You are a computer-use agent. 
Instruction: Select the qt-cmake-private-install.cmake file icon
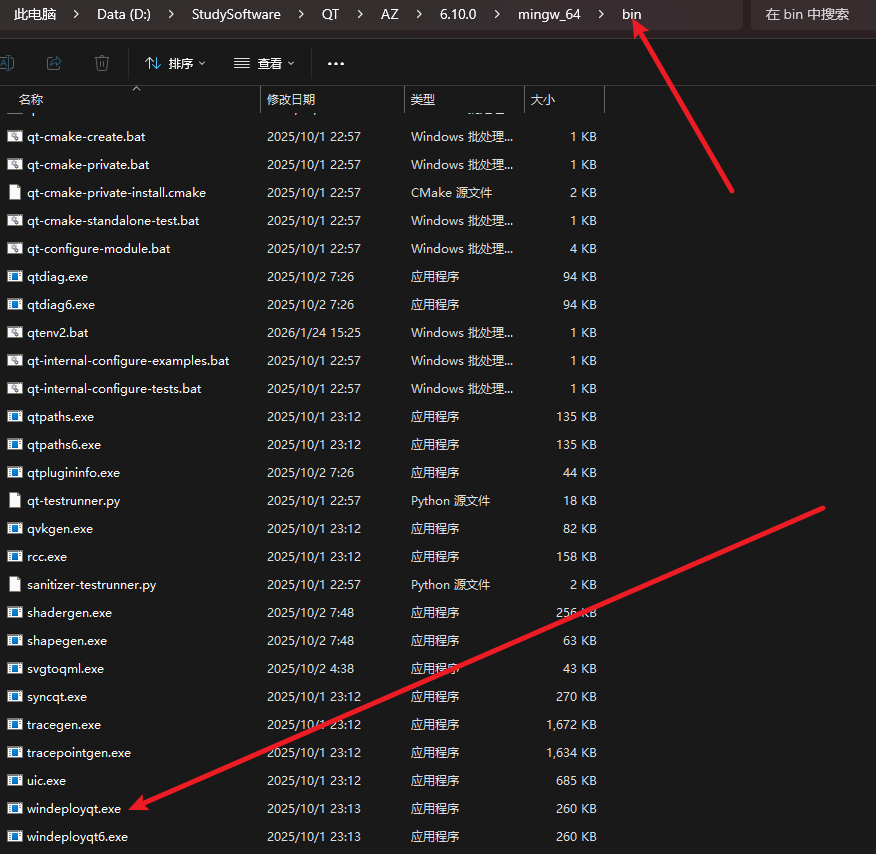(x=15, y=192)
